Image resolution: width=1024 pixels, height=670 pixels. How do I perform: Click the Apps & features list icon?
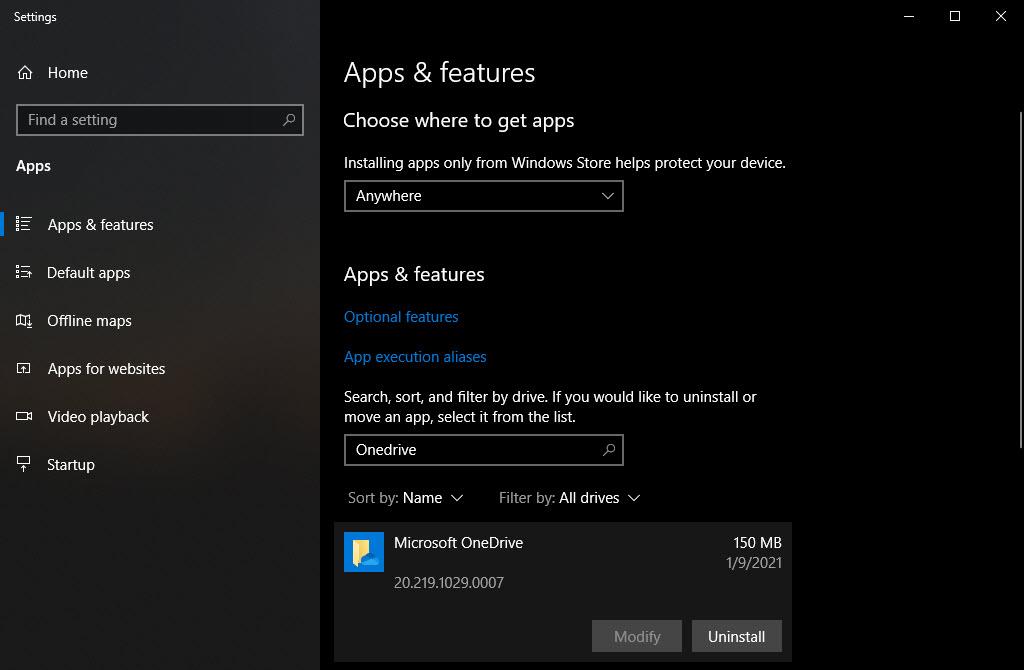click(x=24, y=224)
